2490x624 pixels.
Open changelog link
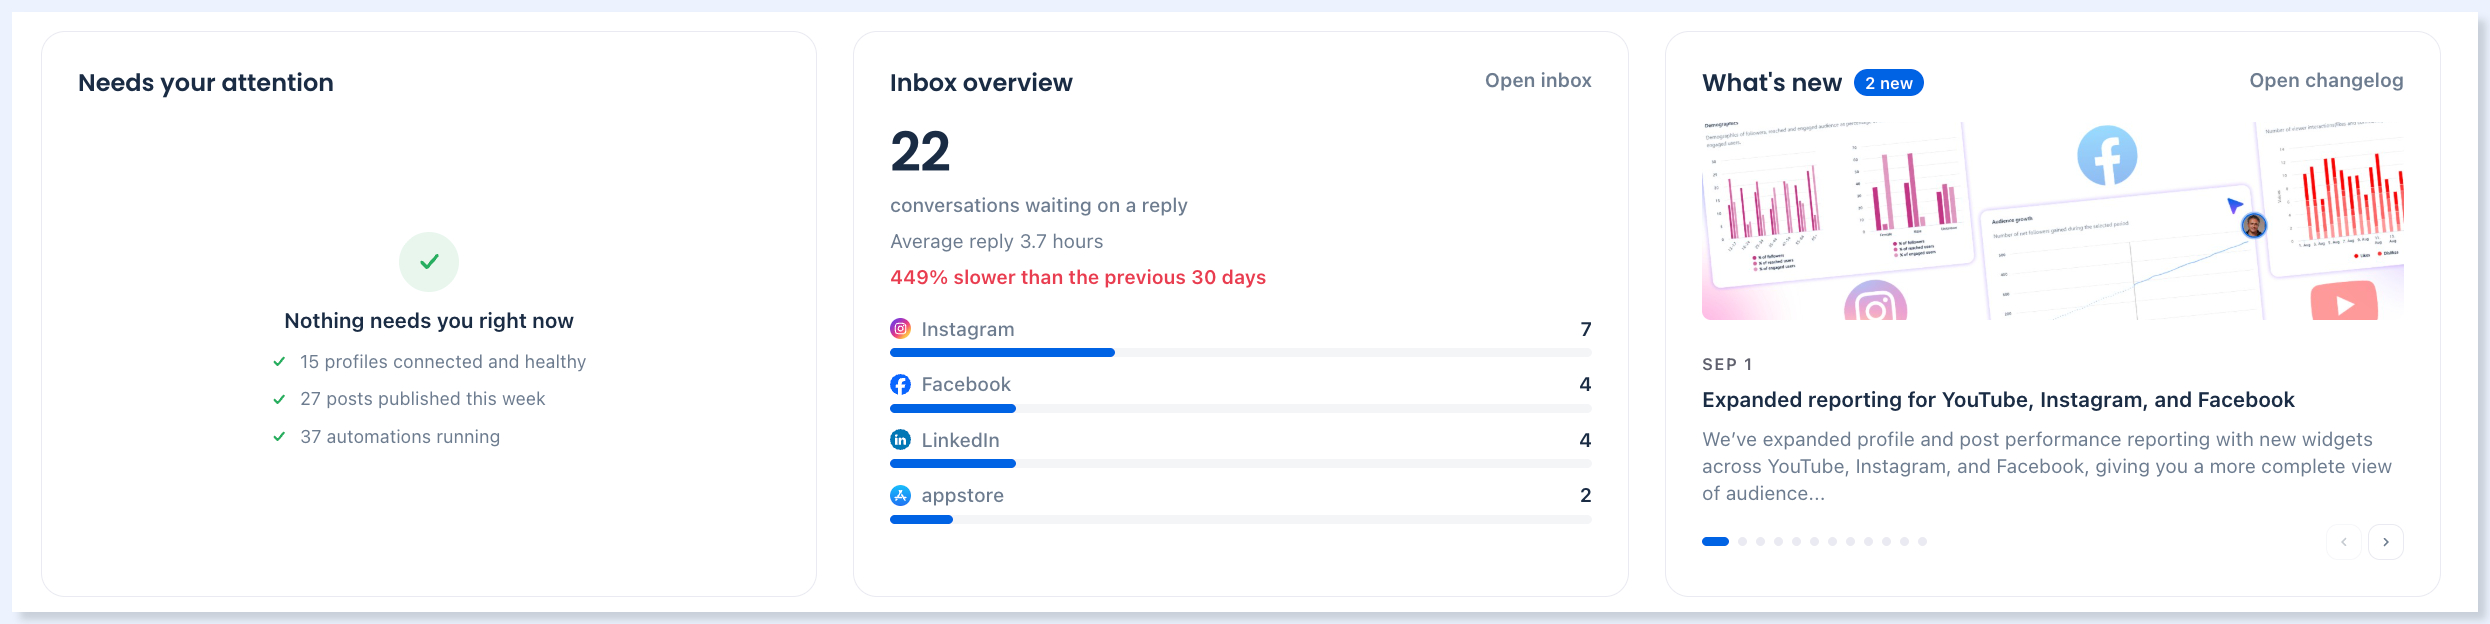pyautogui.click(x=2326, y=81)
